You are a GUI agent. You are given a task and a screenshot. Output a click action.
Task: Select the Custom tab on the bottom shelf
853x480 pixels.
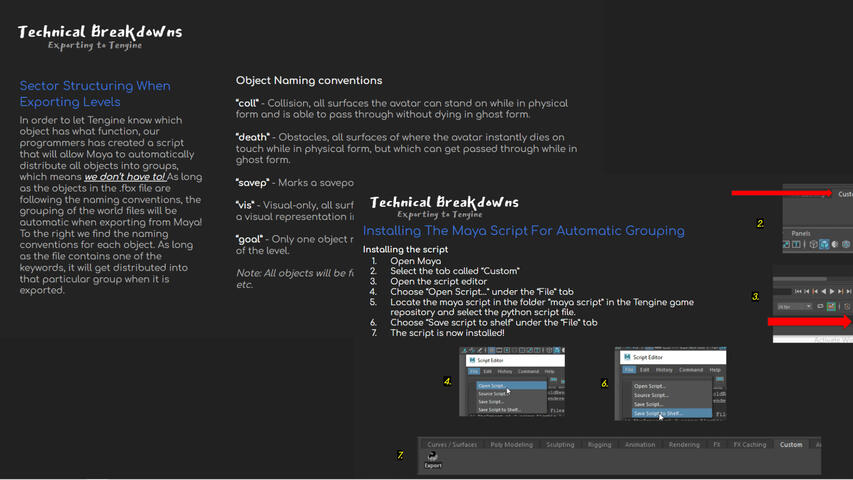(790, 445)
